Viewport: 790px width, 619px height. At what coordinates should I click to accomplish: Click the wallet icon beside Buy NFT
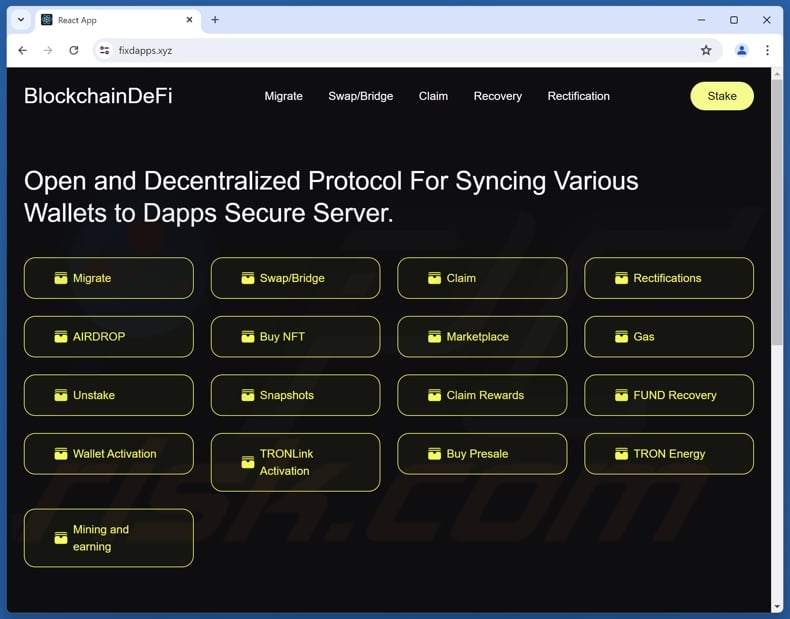(248, 336)
